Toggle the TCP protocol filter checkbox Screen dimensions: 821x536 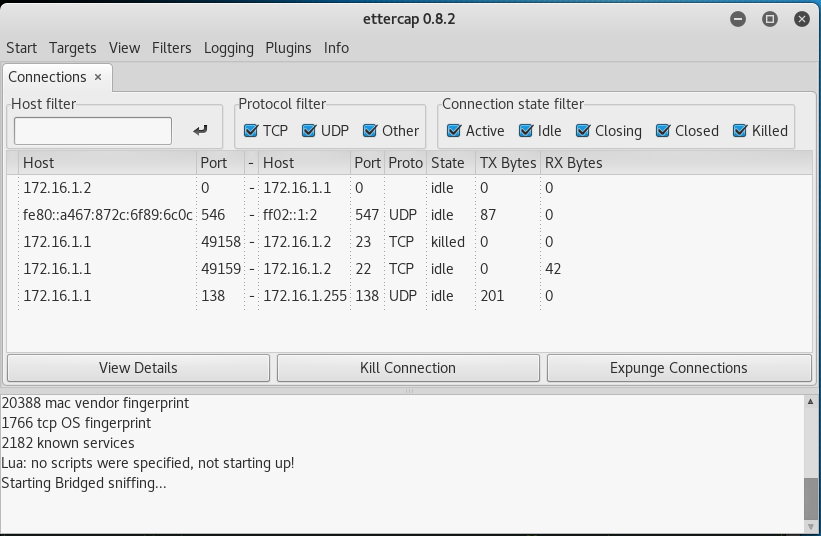point(251,130)
